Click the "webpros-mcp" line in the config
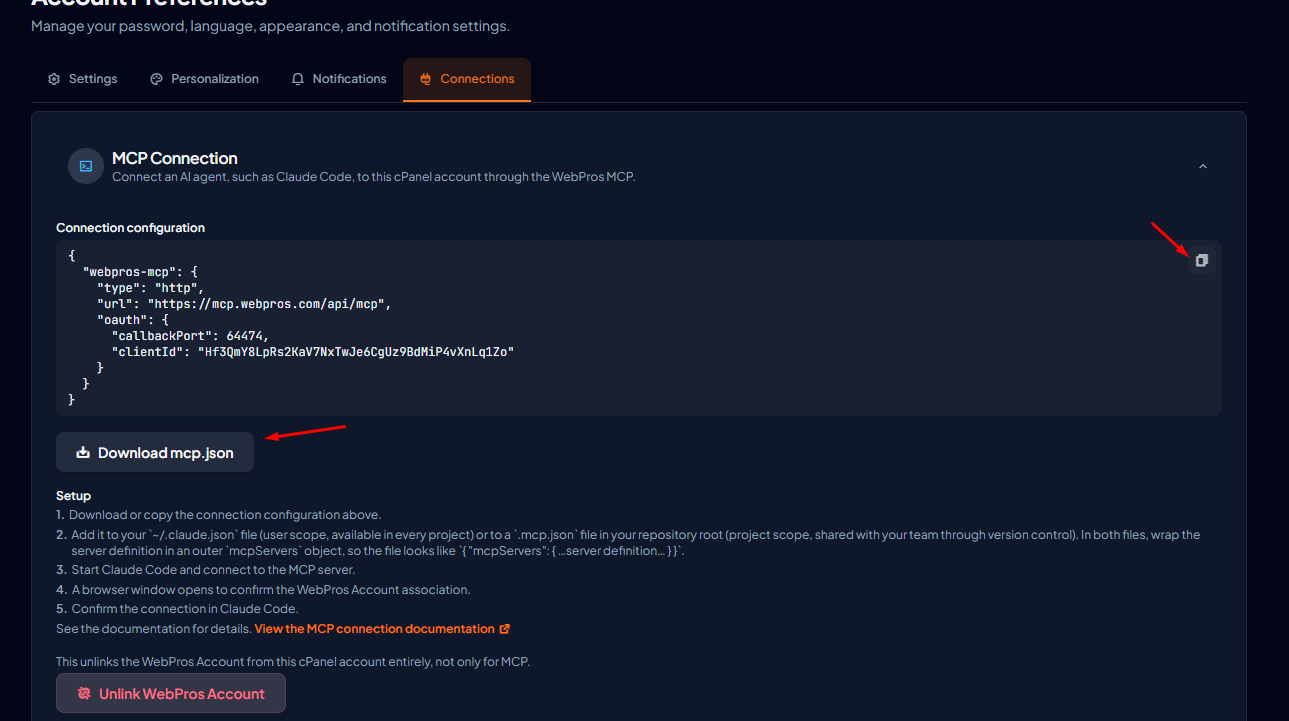The width and height of the screenshot is (1289, 721). click(x=141, y=271)
